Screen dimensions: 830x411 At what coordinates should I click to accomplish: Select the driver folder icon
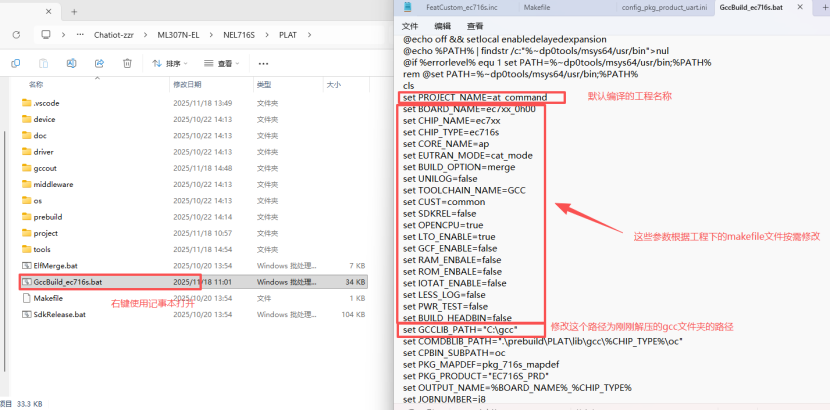tap(27, 151)
